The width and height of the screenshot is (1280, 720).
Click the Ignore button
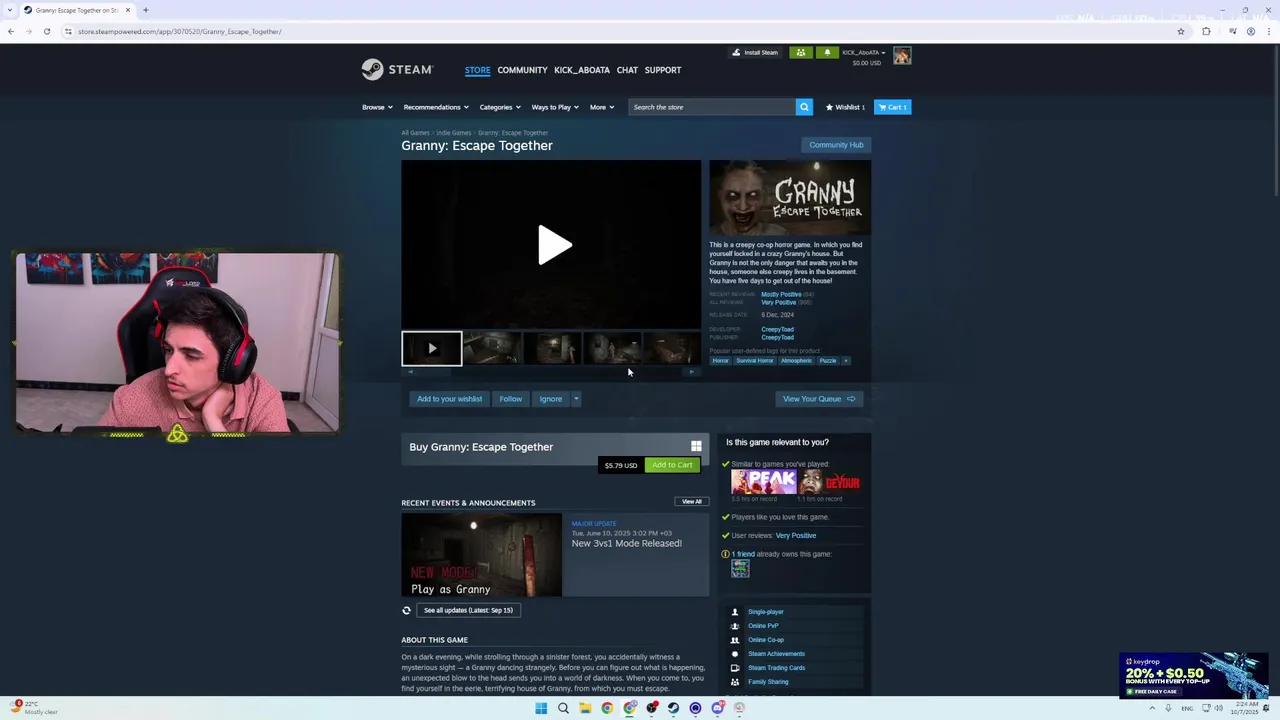(550, 399)
